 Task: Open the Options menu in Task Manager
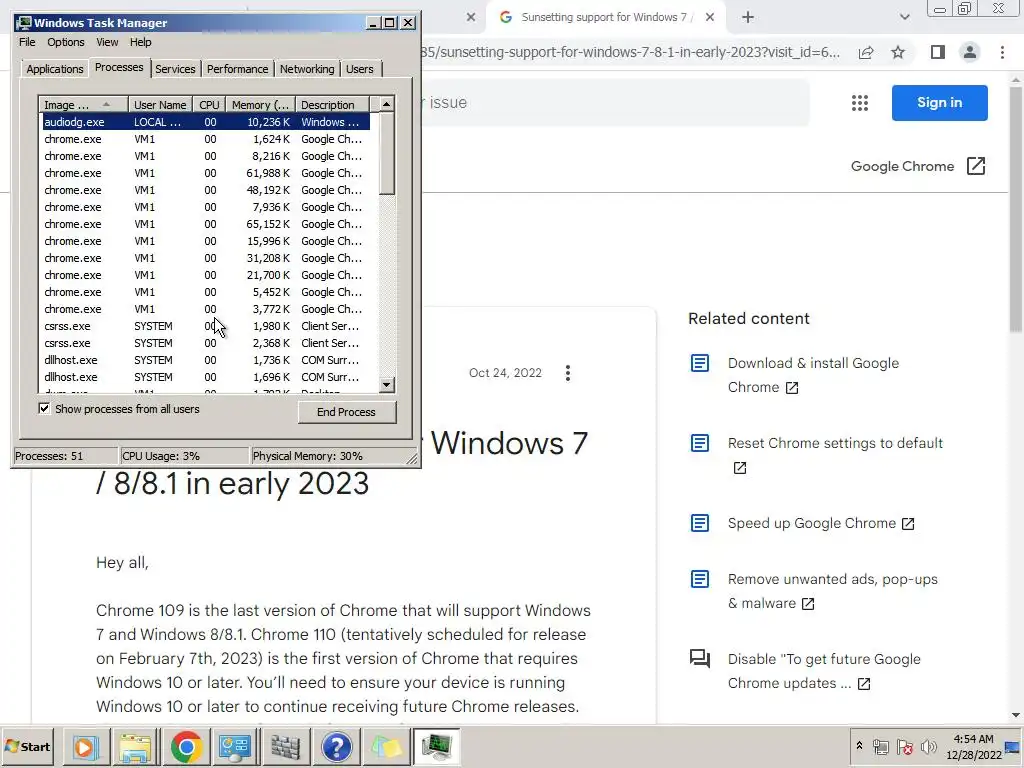pos(65,42)
